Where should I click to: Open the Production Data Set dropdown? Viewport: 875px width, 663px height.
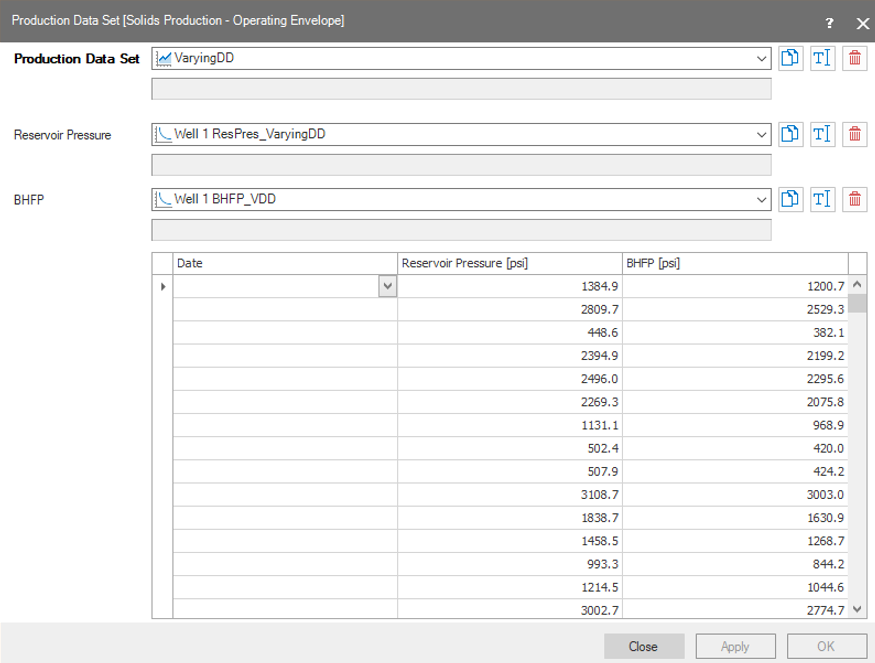(762, 59)
